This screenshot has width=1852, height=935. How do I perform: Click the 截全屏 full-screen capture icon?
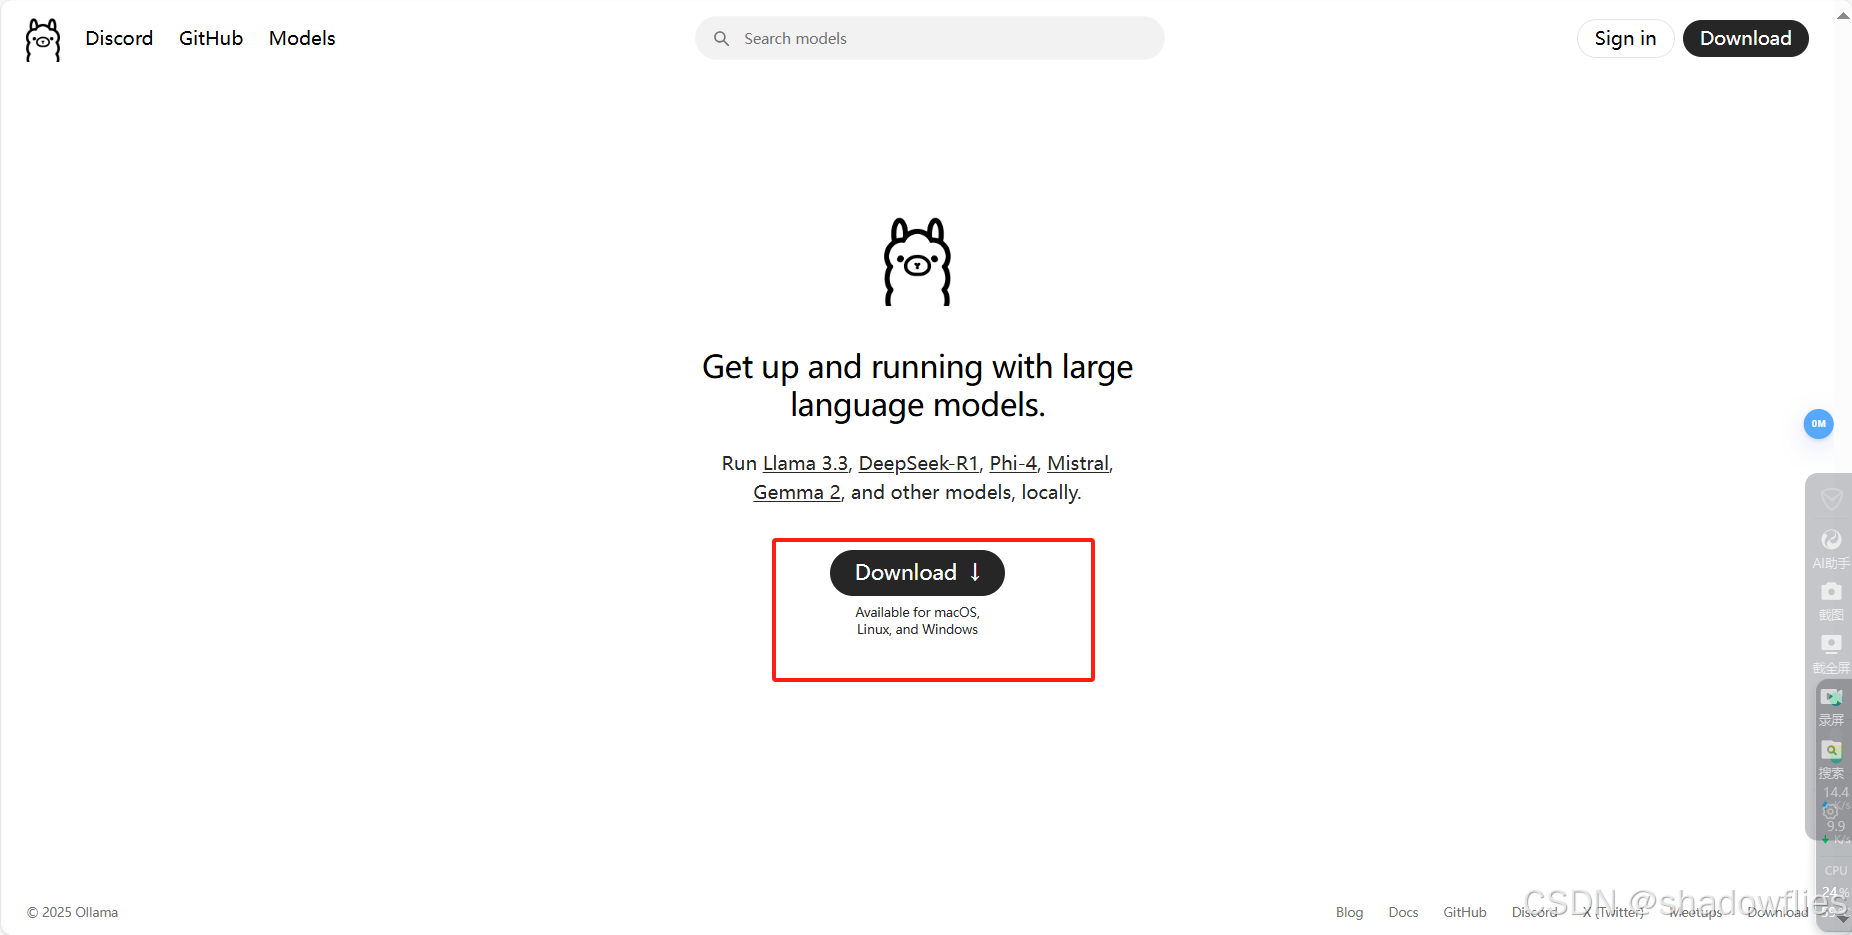coord(1831,654)
